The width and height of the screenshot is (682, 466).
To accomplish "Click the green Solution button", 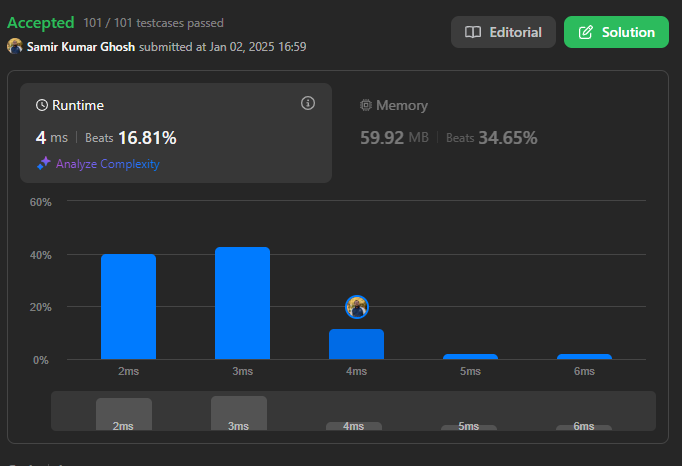I will [x=616, y=32].
